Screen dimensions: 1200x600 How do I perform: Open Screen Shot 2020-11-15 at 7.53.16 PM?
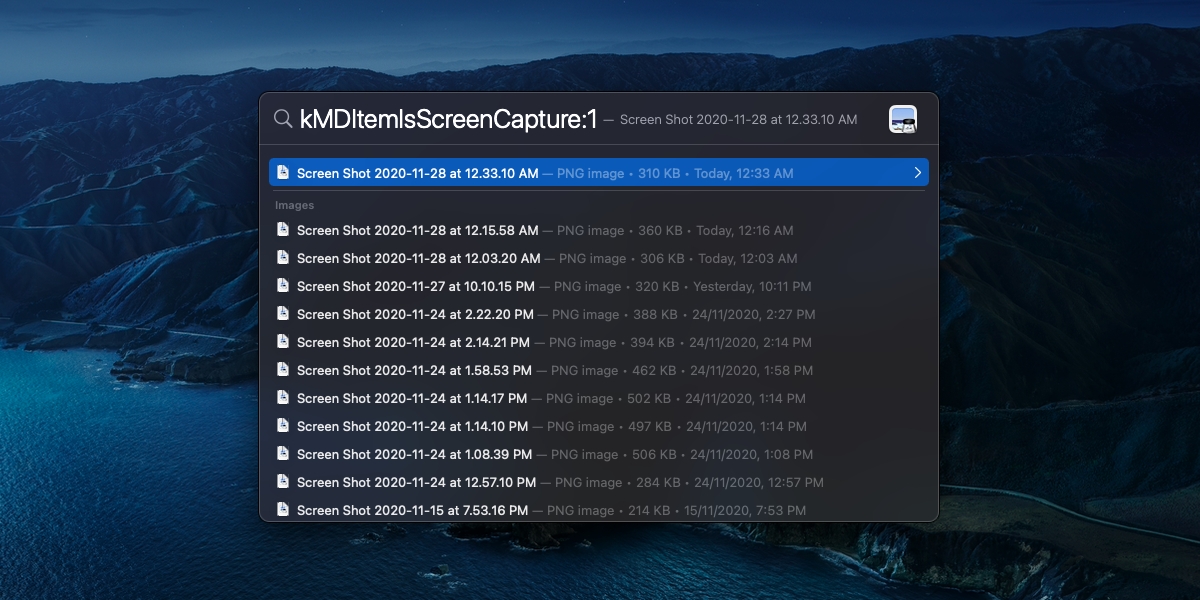pos(599,510)
